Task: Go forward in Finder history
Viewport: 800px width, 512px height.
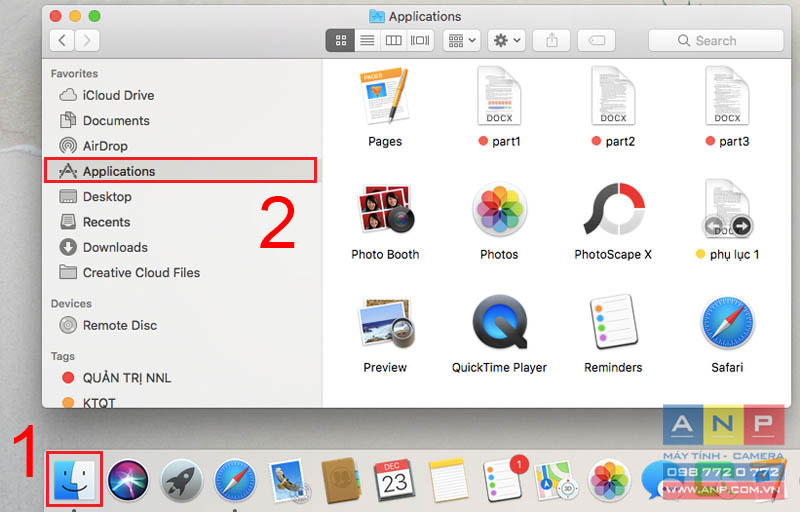Action: [87, 40]
